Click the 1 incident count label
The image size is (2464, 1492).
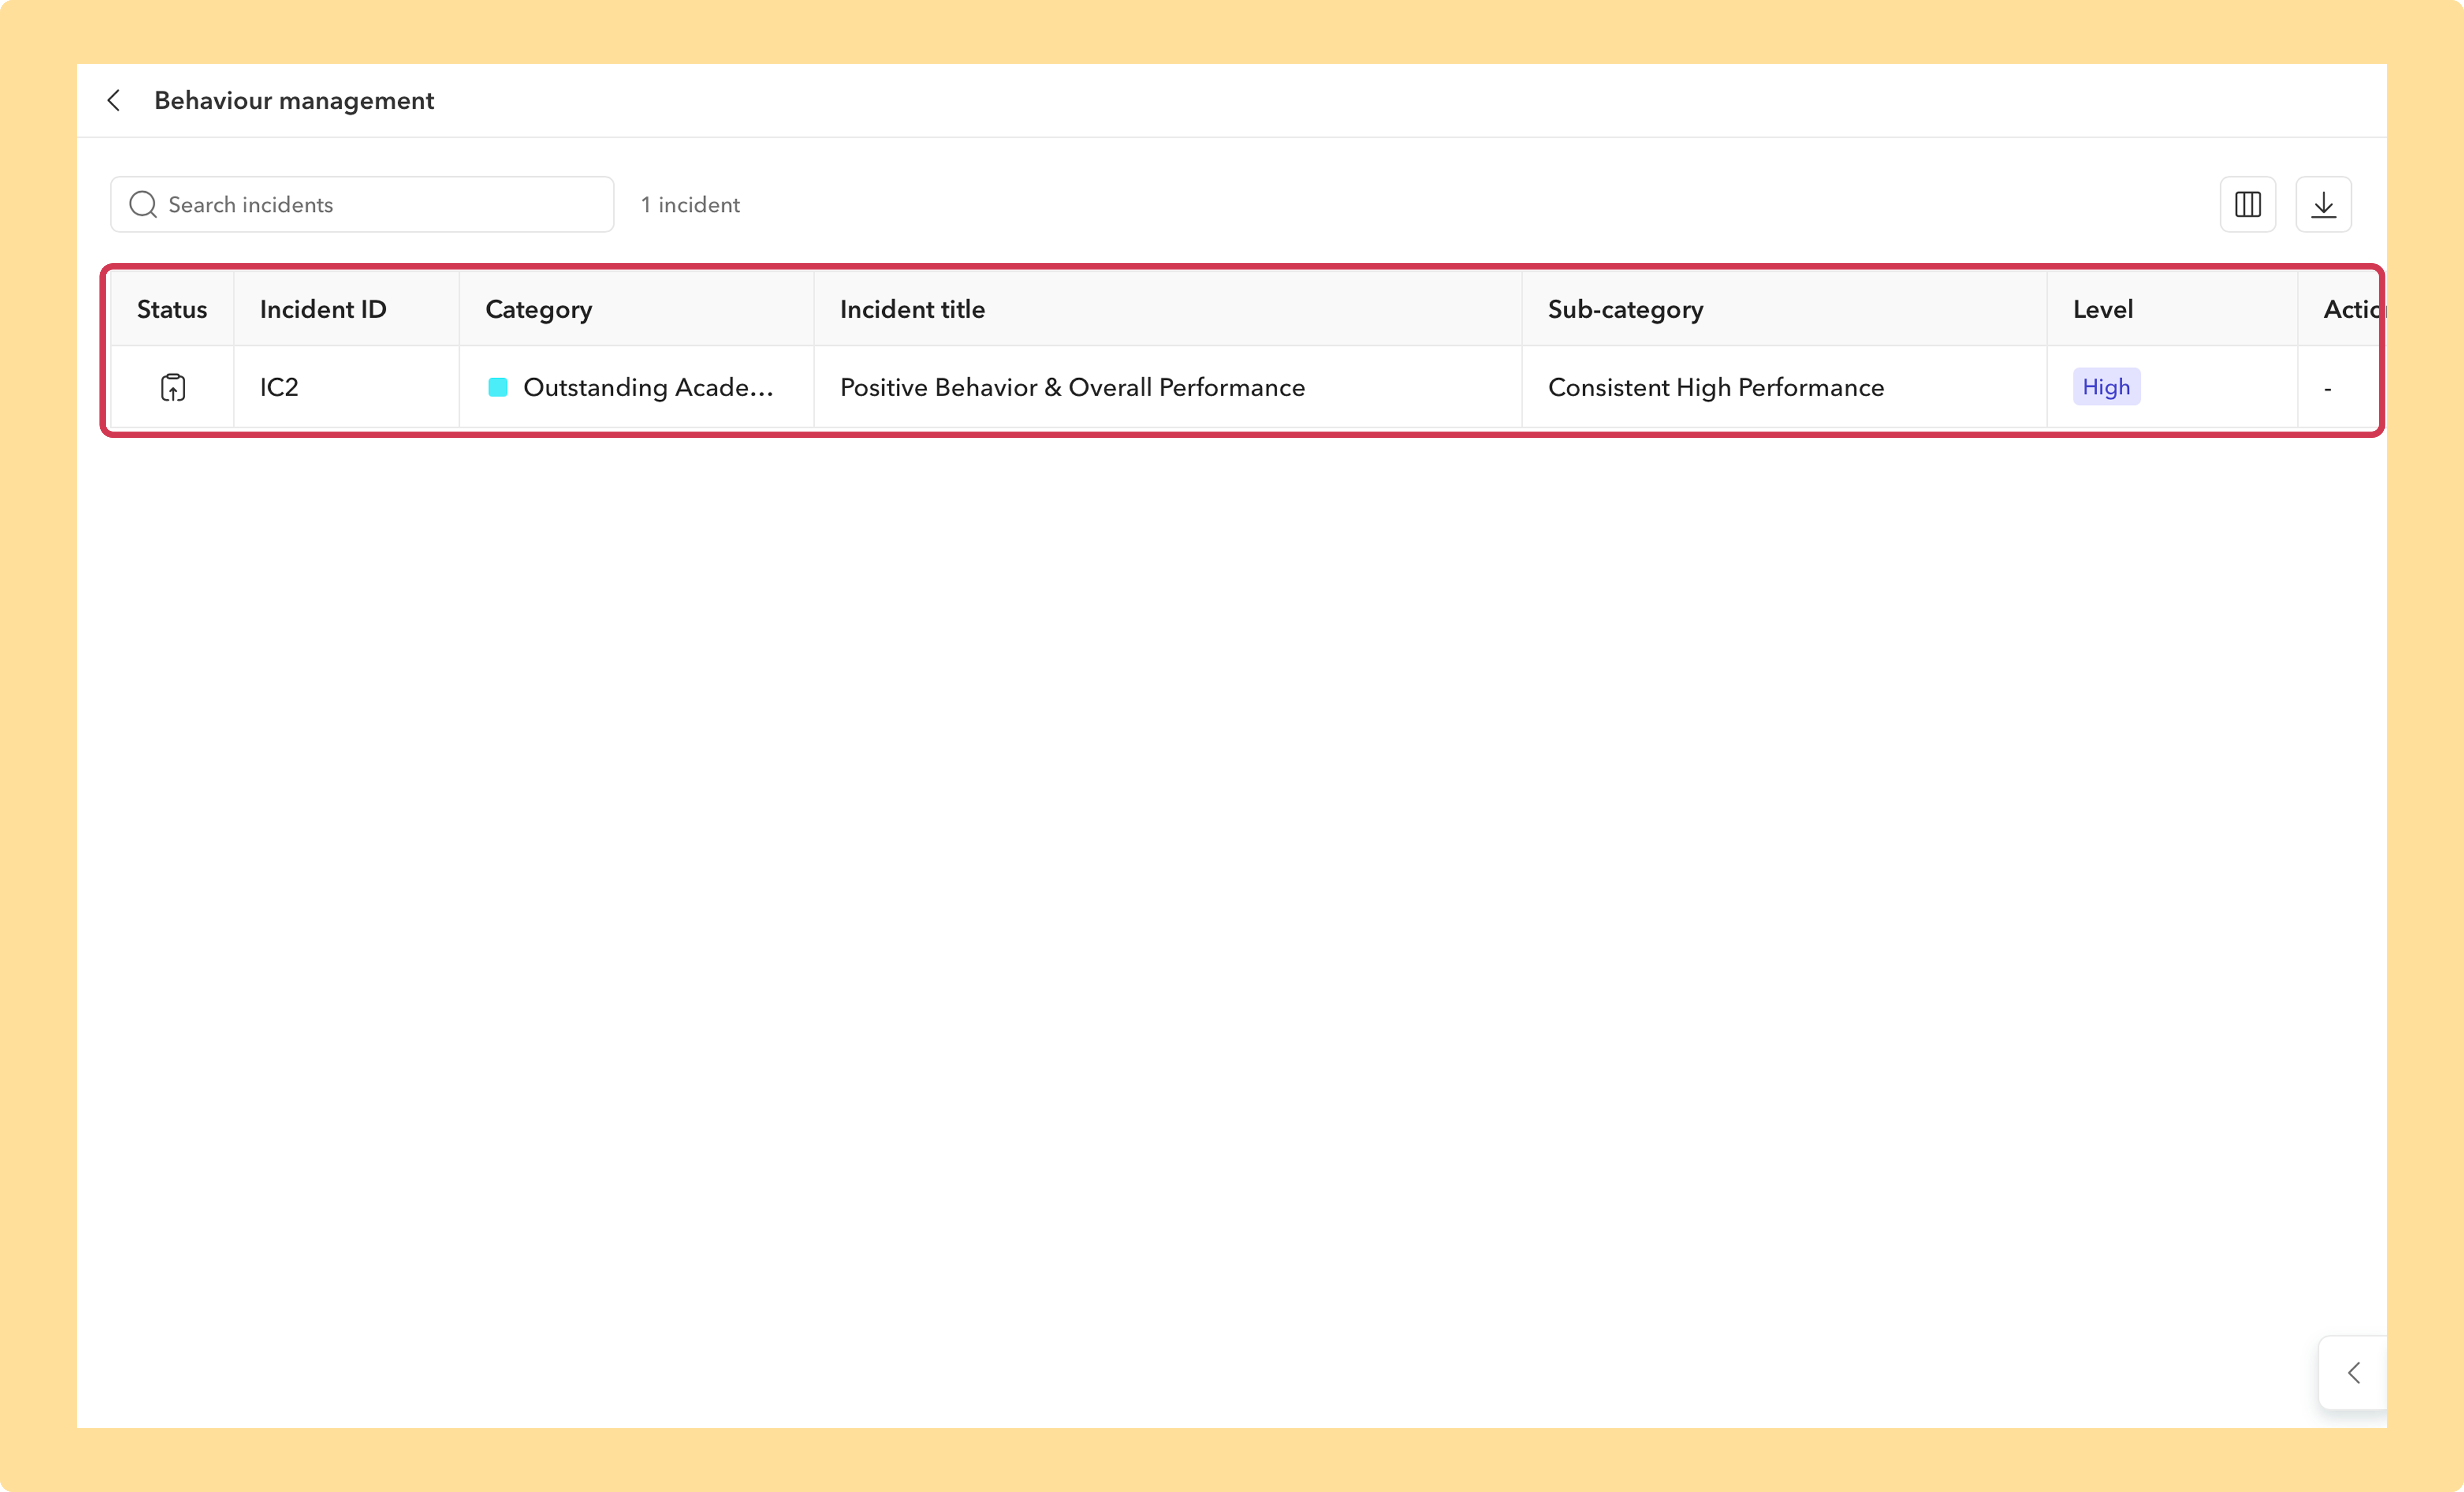click(690, 205)
